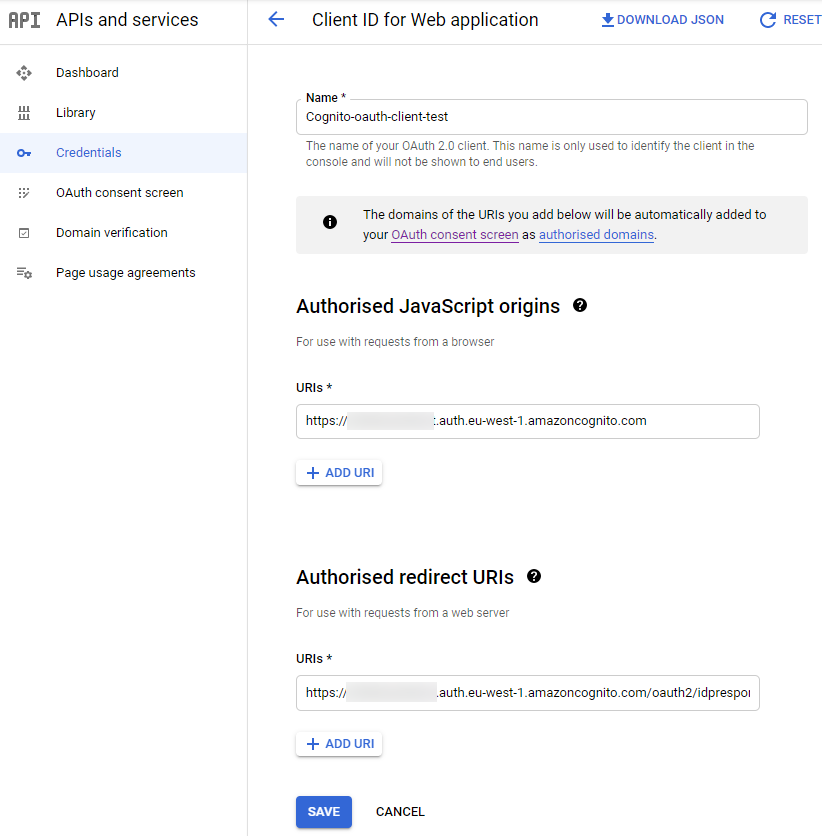Click the download arrow icon
Viewport: 822px width, 836px height.
tap(607, 20)
